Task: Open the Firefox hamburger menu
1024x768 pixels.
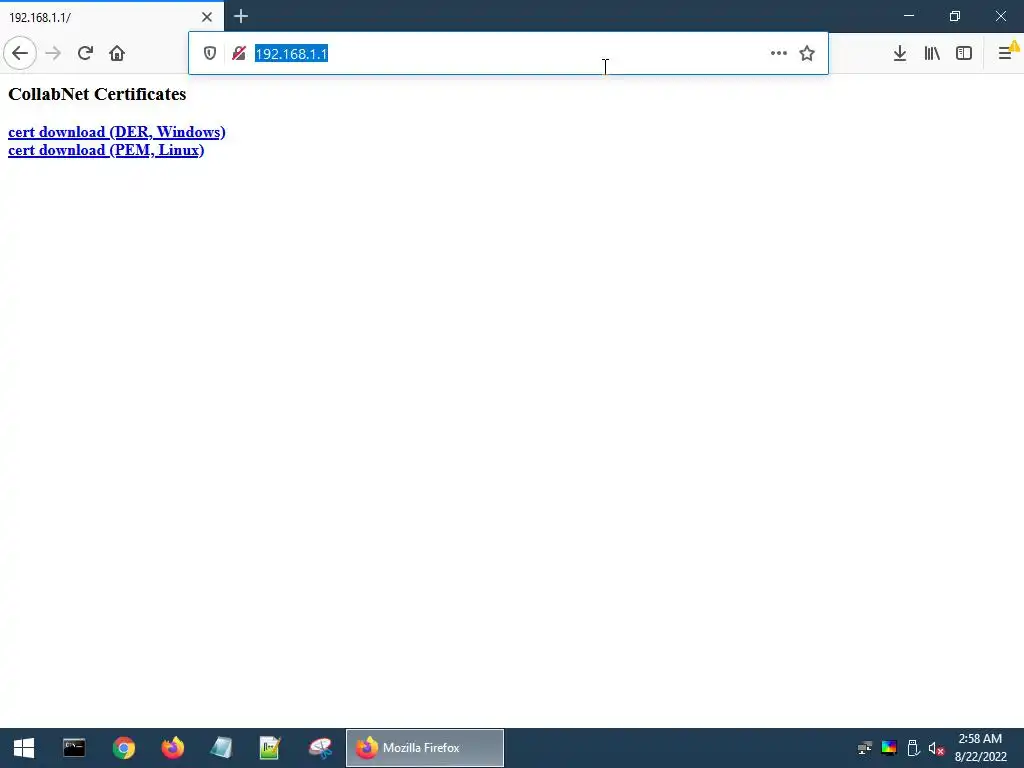Action: coord(1006,54)
